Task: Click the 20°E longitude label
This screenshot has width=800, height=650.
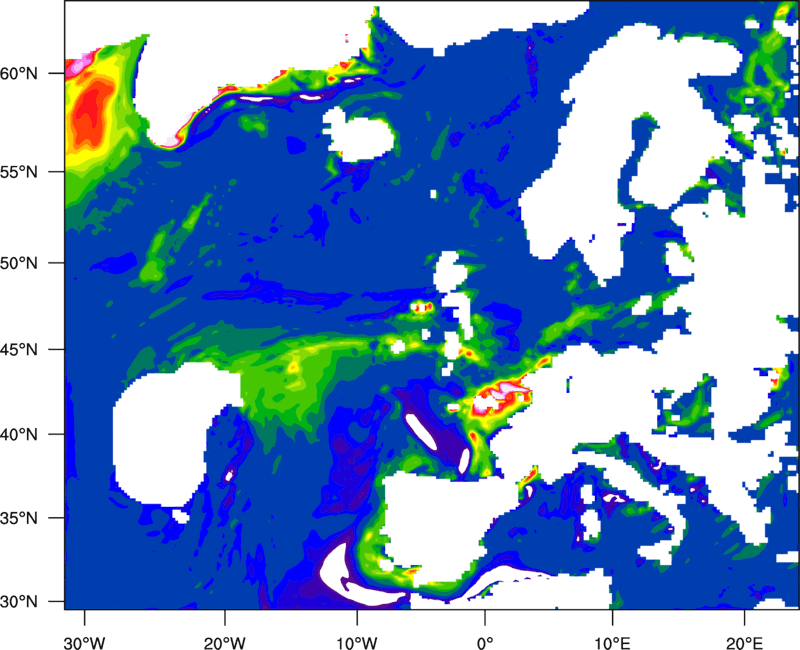Action: (x=744, y=643)
